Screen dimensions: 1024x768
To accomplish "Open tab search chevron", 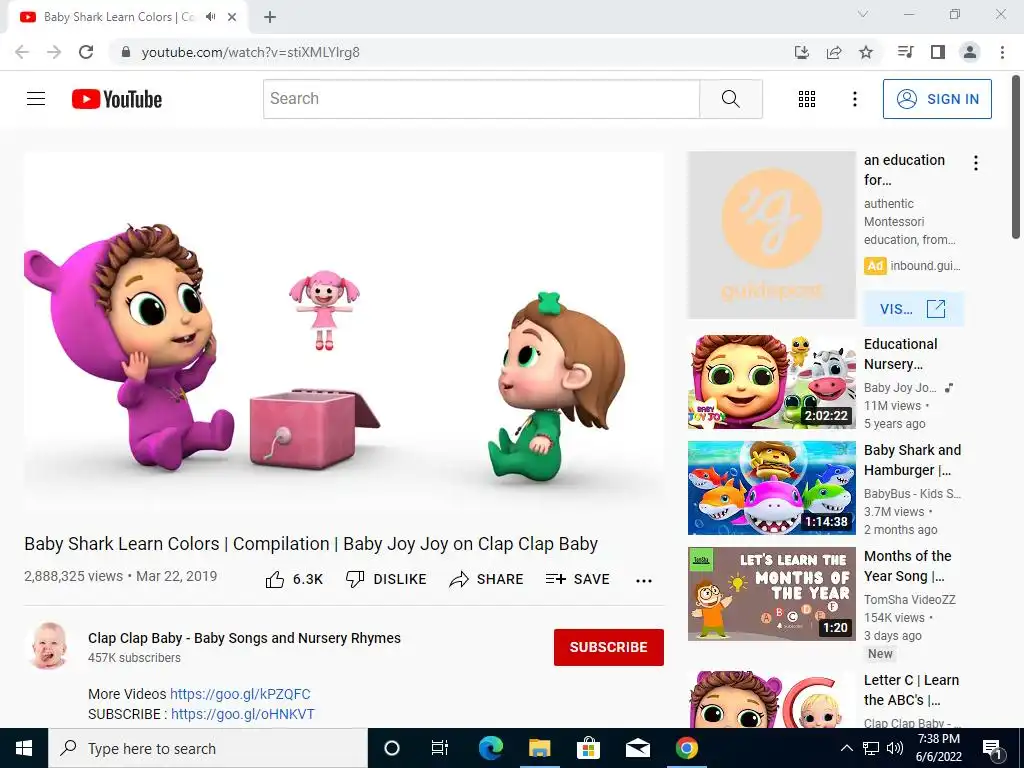I will pyautogui.click(x=863, y=14).
